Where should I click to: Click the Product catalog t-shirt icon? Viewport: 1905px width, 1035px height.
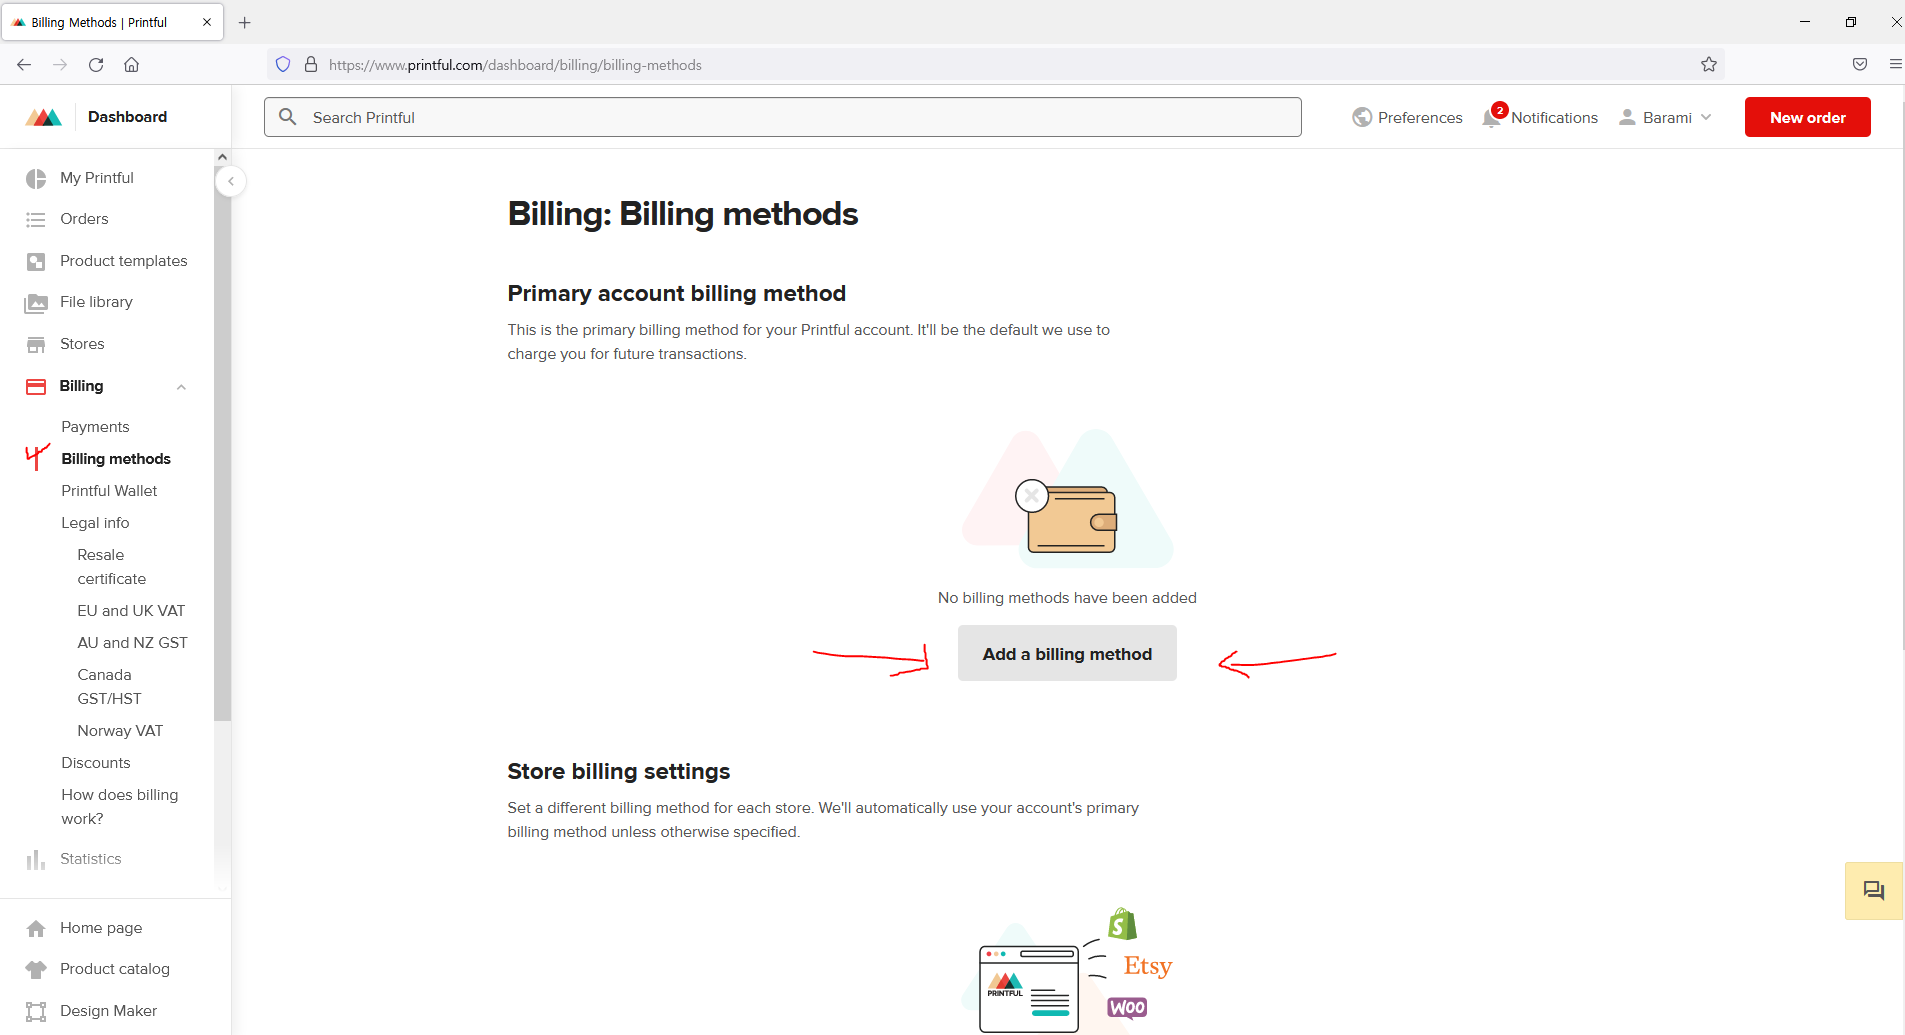pyautogui.click(x=36, y=969)
